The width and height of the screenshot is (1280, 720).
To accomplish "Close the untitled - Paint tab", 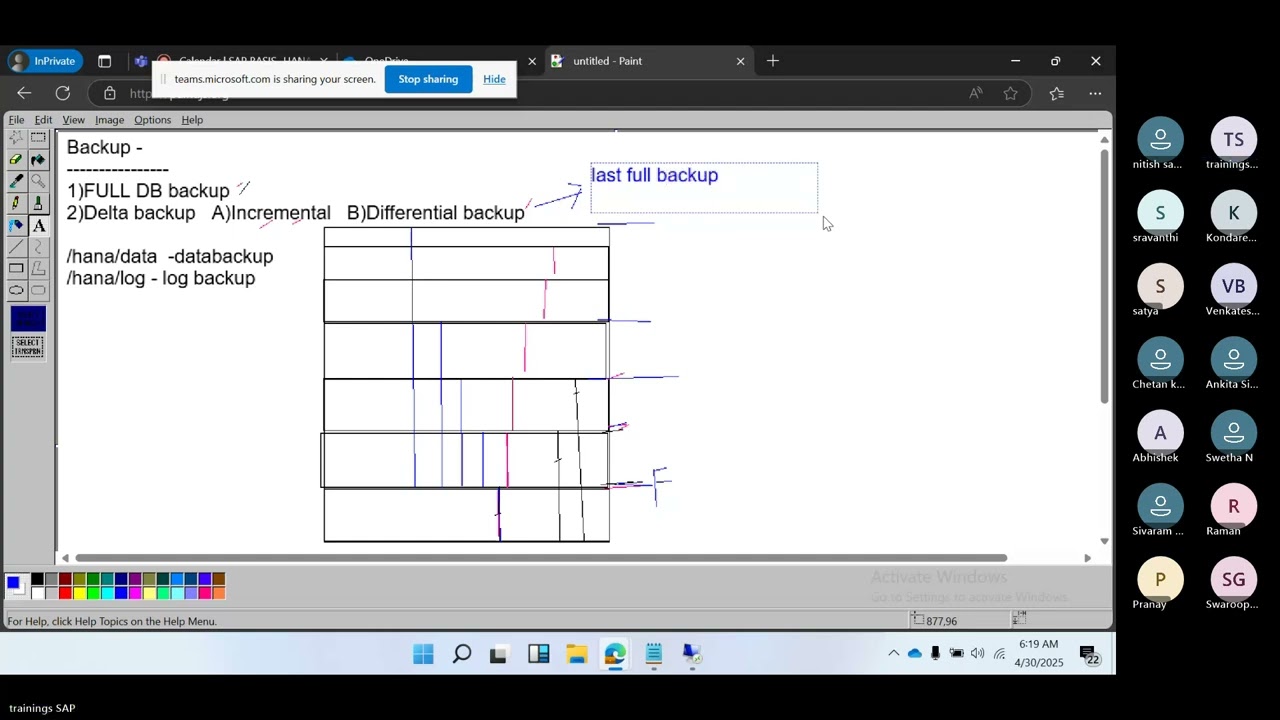I will (740, 61).
